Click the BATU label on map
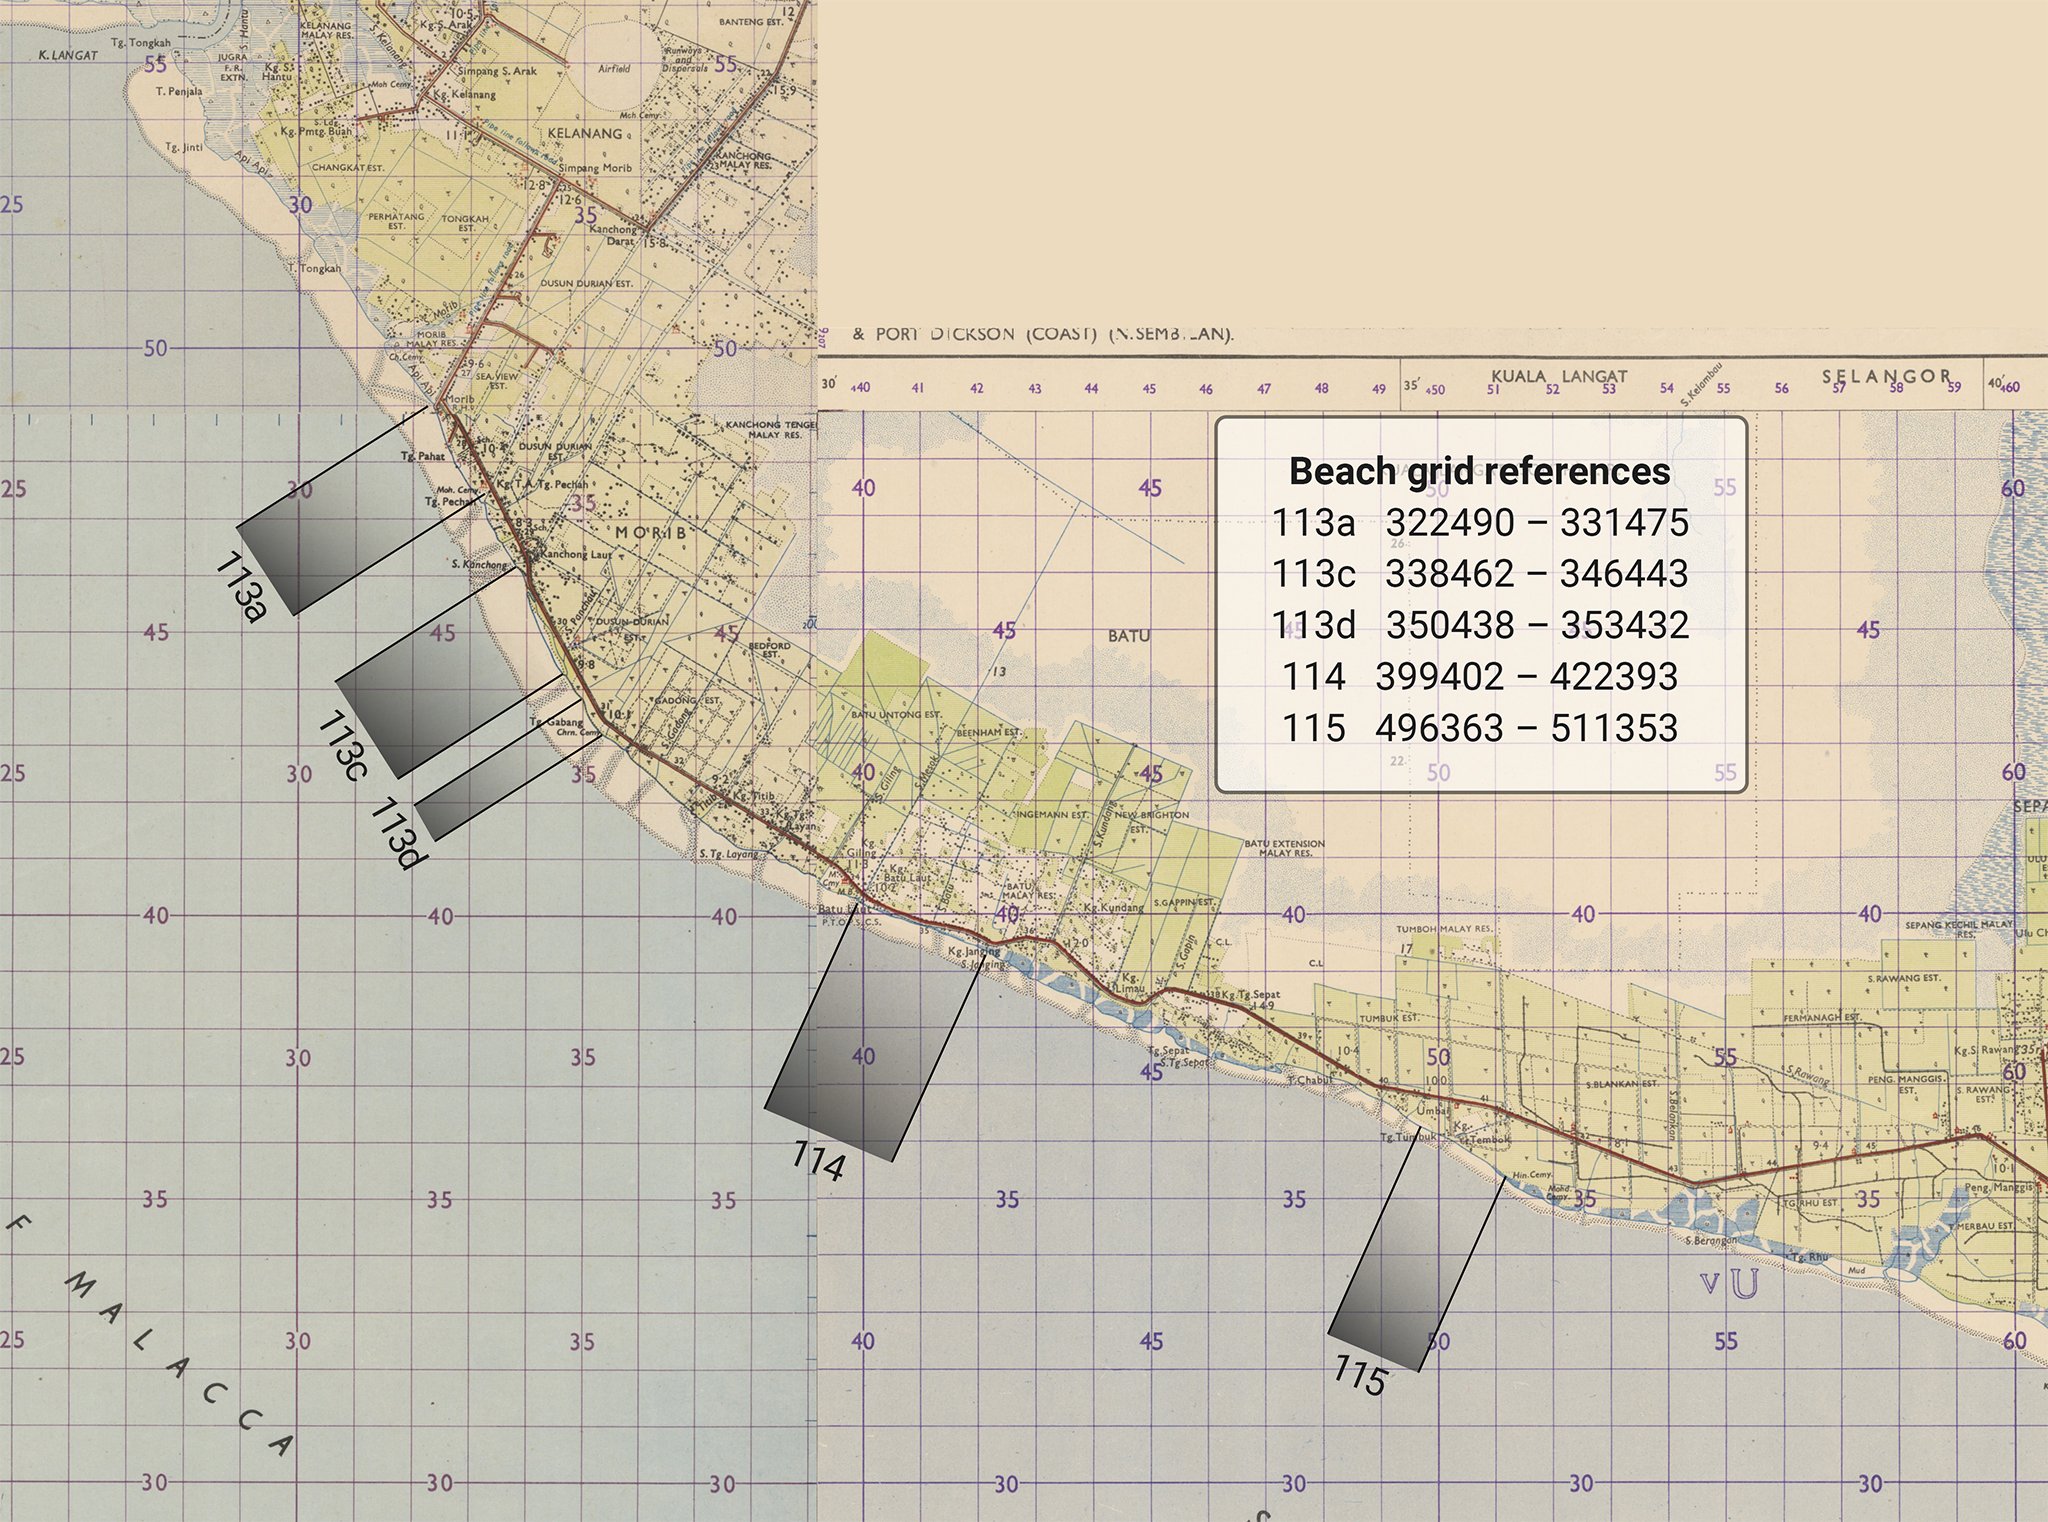This screenshot has width=2048, height=1522. click(1129, 635)
